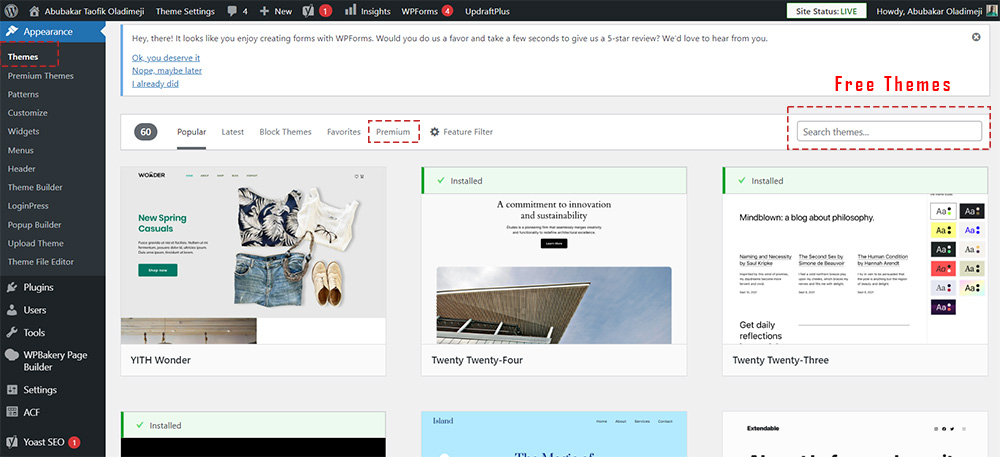Click the Abubakar Taofik Oladimeji site name
This screenshot has height=457, width=1000.
tap(95, 11)
